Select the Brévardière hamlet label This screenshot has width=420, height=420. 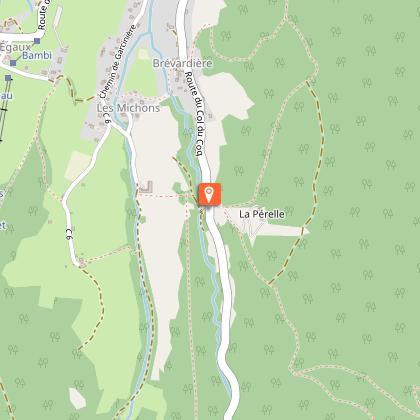point(183,63)
